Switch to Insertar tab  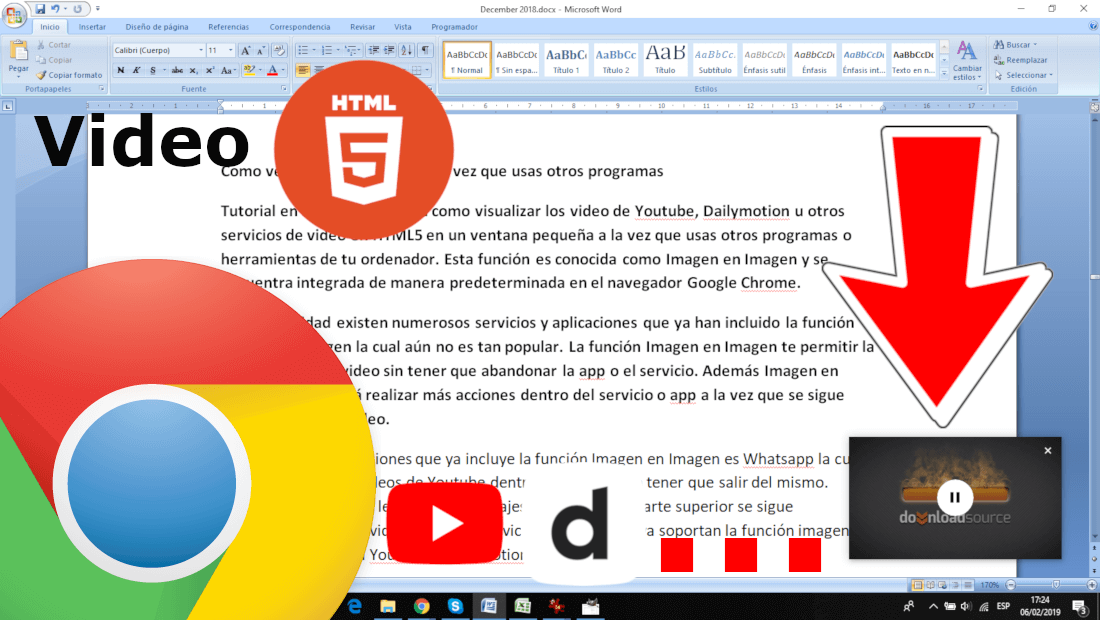click(x=92, y=27)
